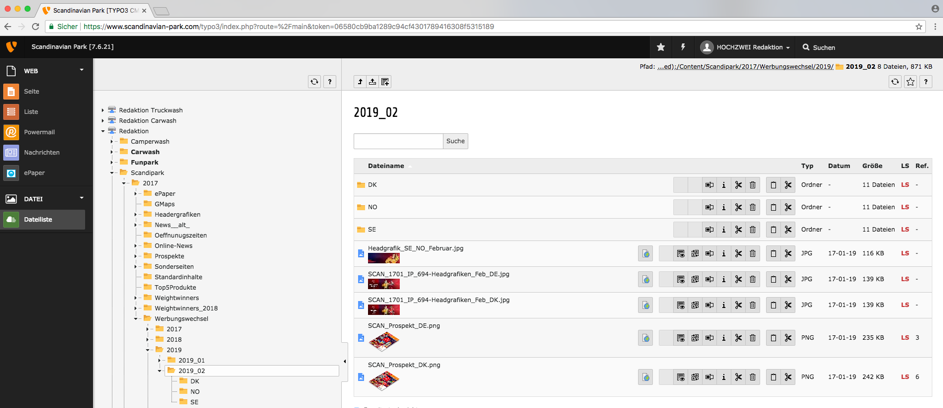This screenshot has width=943, height=408.
Task: Open the Nachrichten module
Action: [41, 152]
